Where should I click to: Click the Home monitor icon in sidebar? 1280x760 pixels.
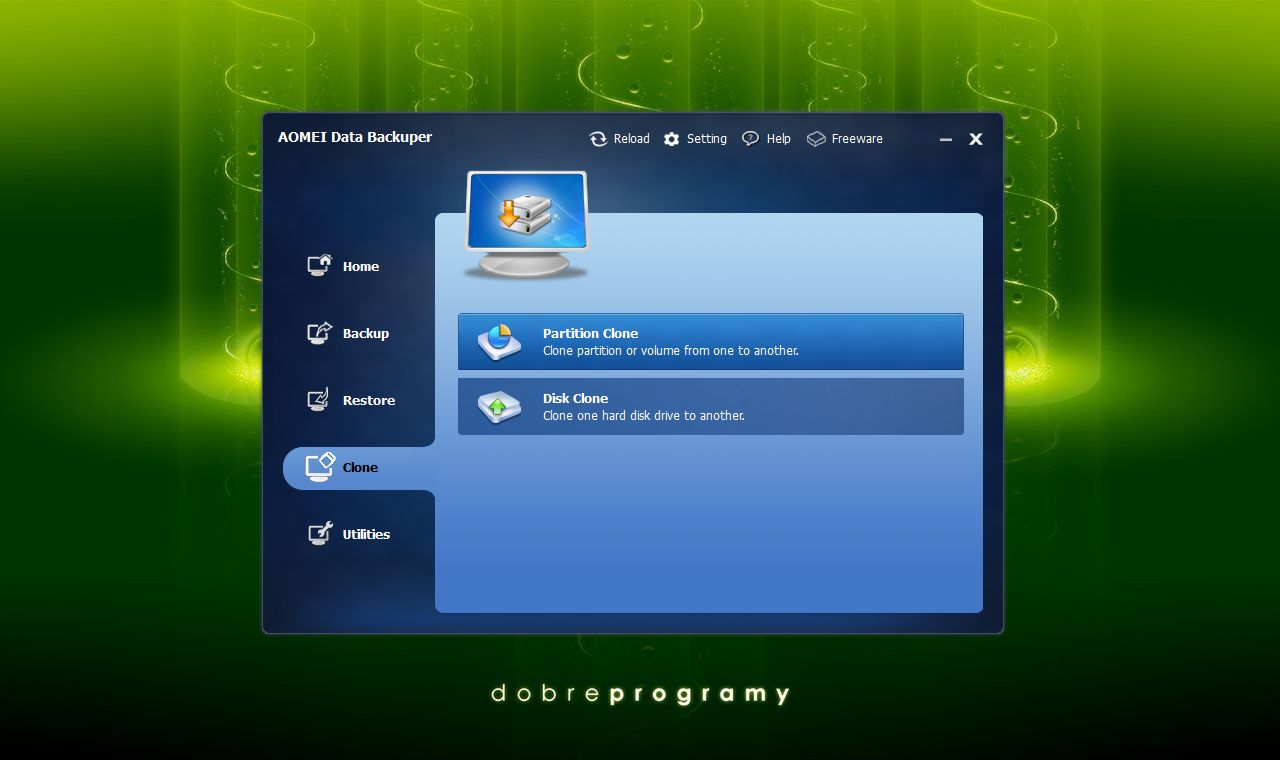tap(319, 265)
